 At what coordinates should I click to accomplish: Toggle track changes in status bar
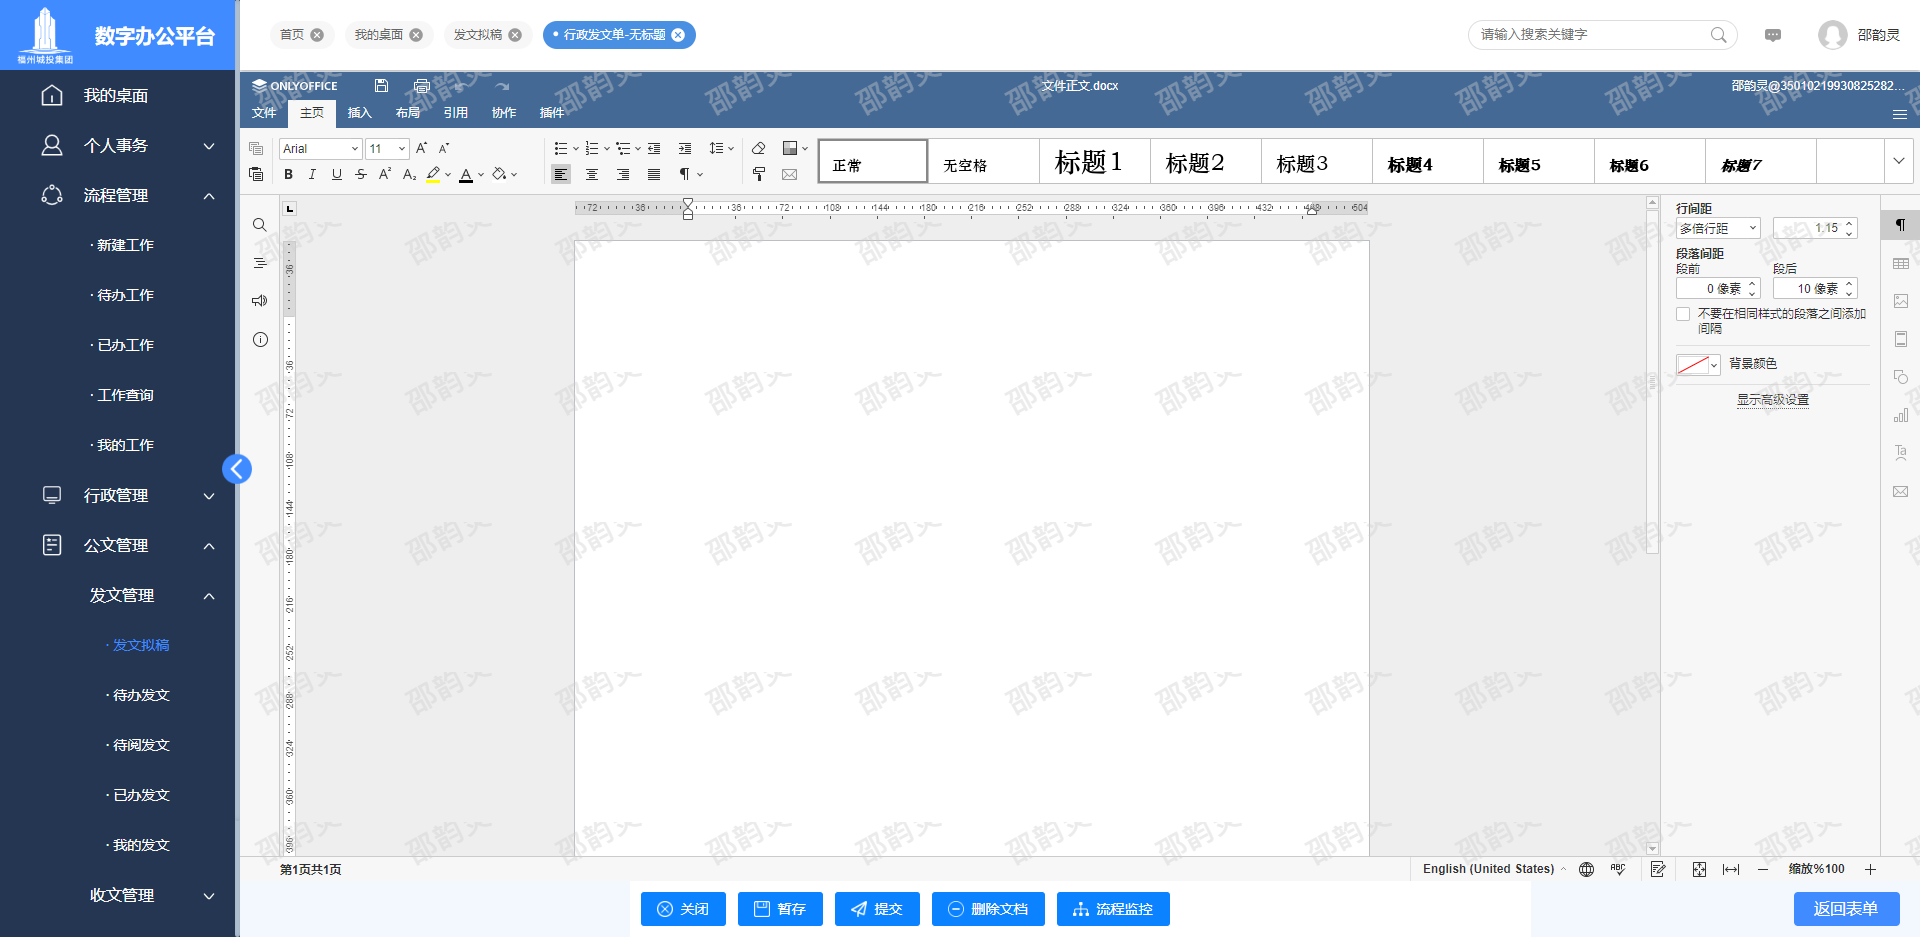click(x=1658, y=869)
